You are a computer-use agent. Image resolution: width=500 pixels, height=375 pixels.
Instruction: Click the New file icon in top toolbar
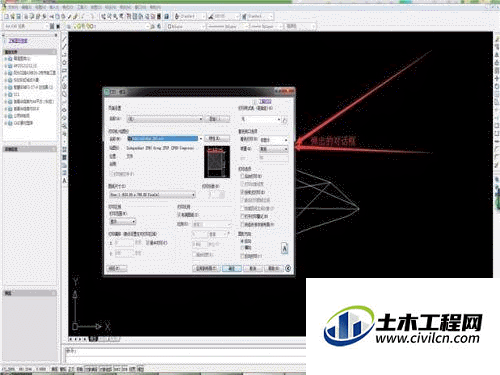tap(6, 16)
